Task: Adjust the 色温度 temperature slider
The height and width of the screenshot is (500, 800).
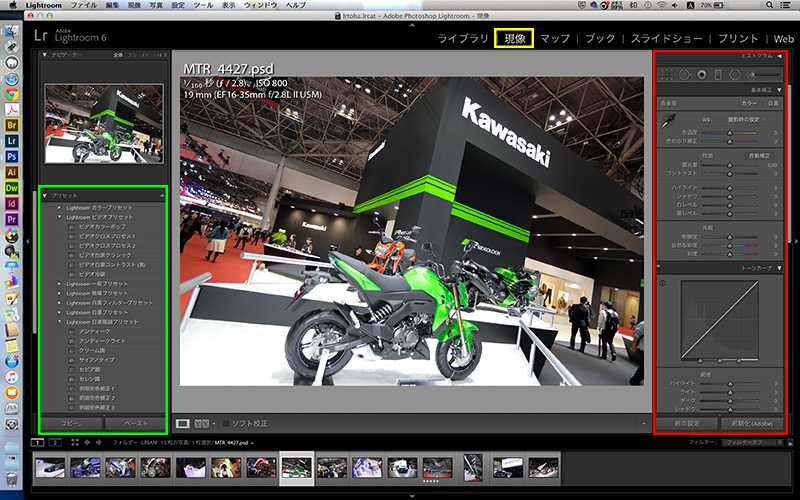Action: coord(730,133)
